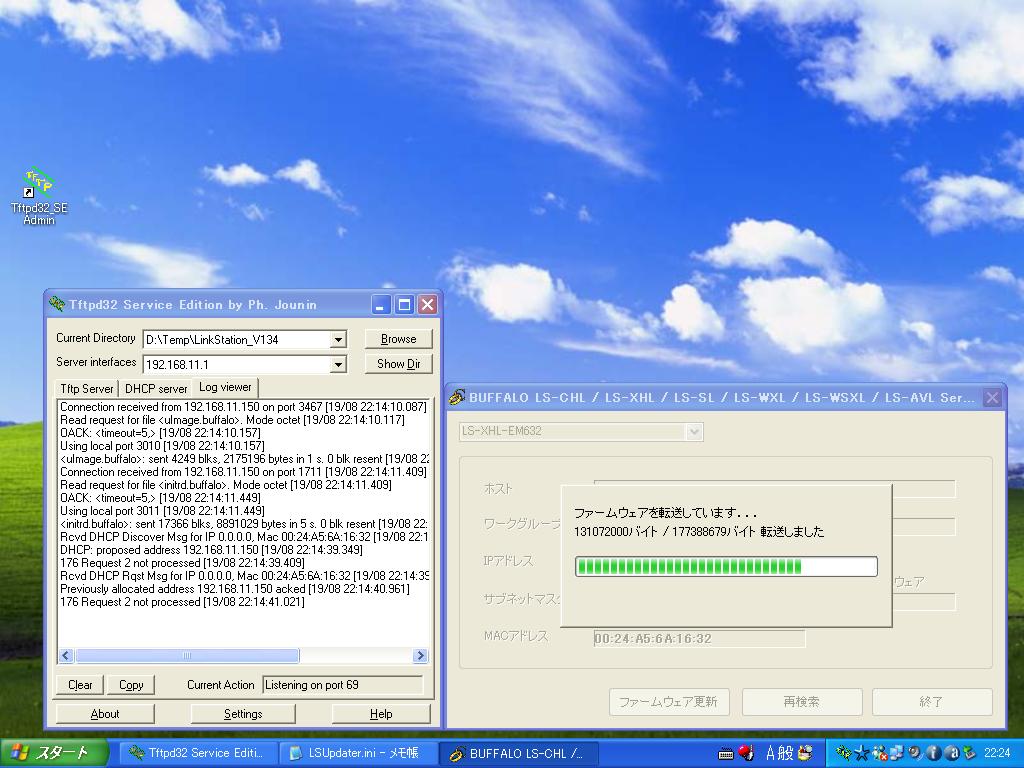The width and height of the screenshot is (1024, 768).
Task: Click the Show Dir button
Action: click(398, 364)
